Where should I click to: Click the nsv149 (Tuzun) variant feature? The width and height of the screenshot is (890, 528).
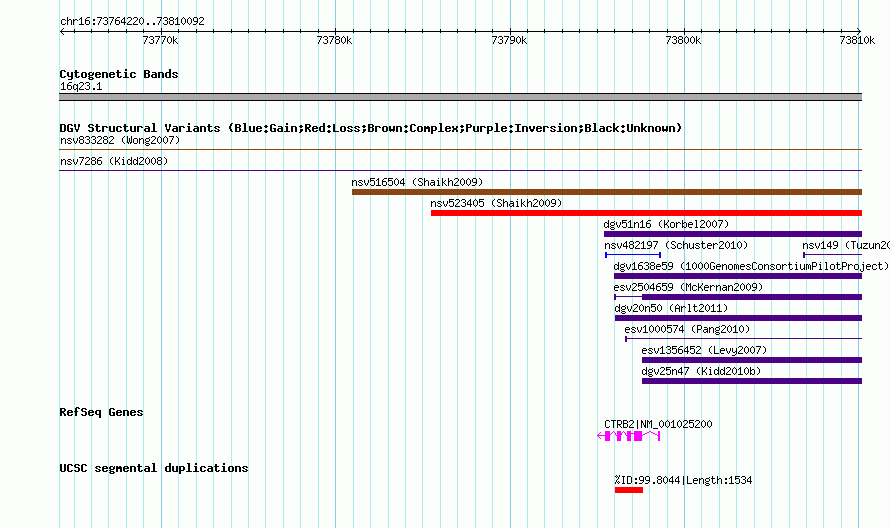click(x=833, y=255)
